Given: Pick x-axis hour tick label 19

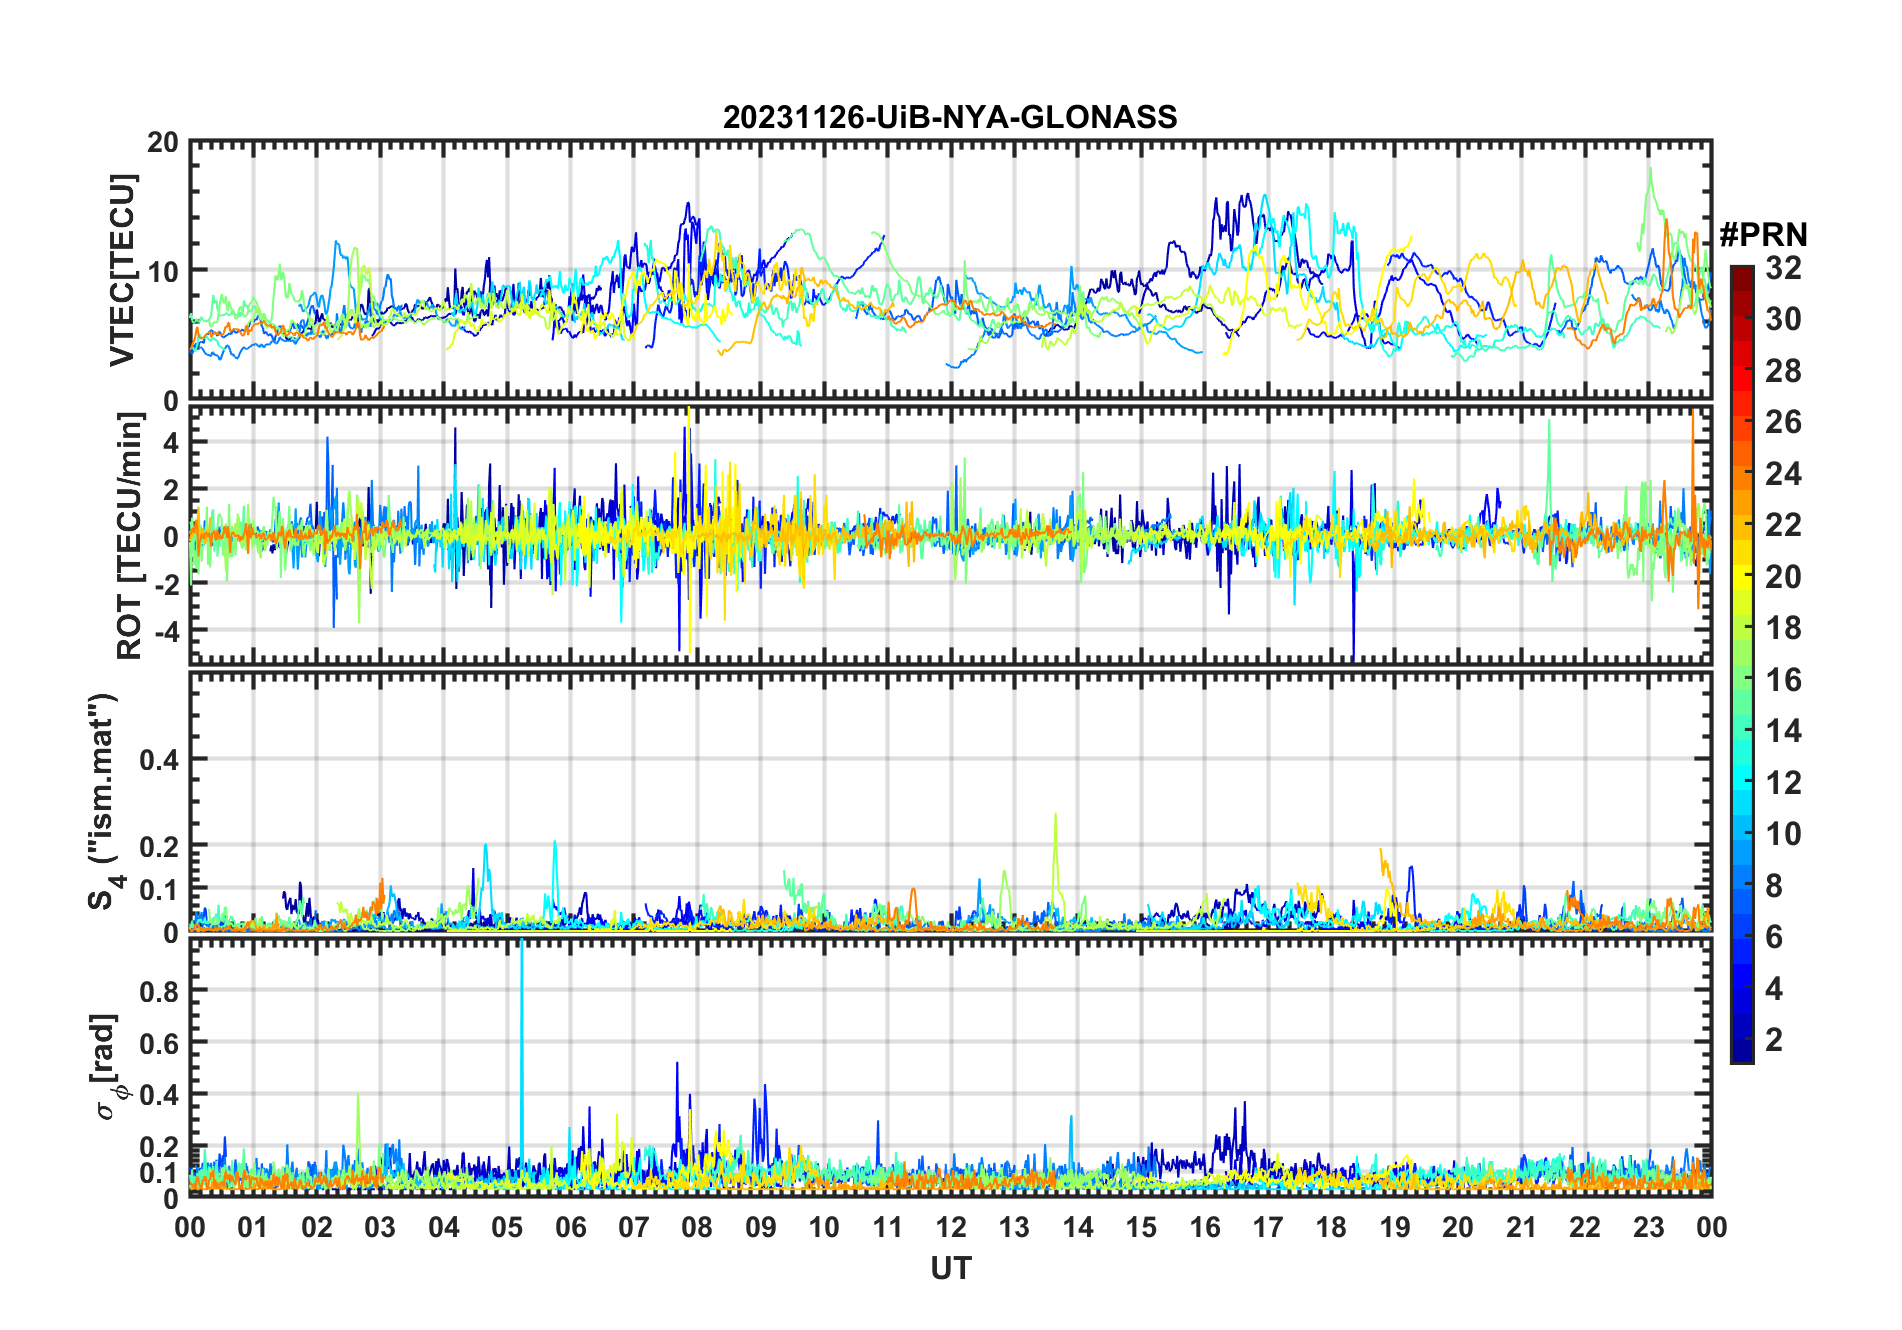Looking at the screenshot, I should (x=1395, y=1227).
